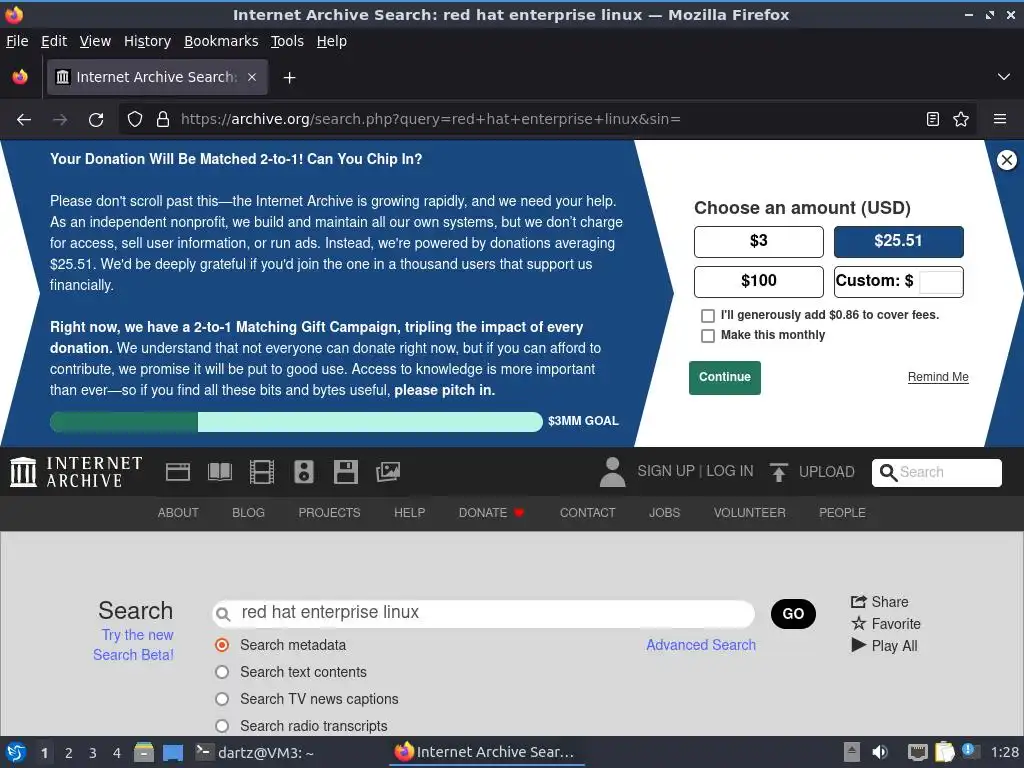Screen dimensions: 1024x768
Task: Open the Images icon
Action: (388, 472)
